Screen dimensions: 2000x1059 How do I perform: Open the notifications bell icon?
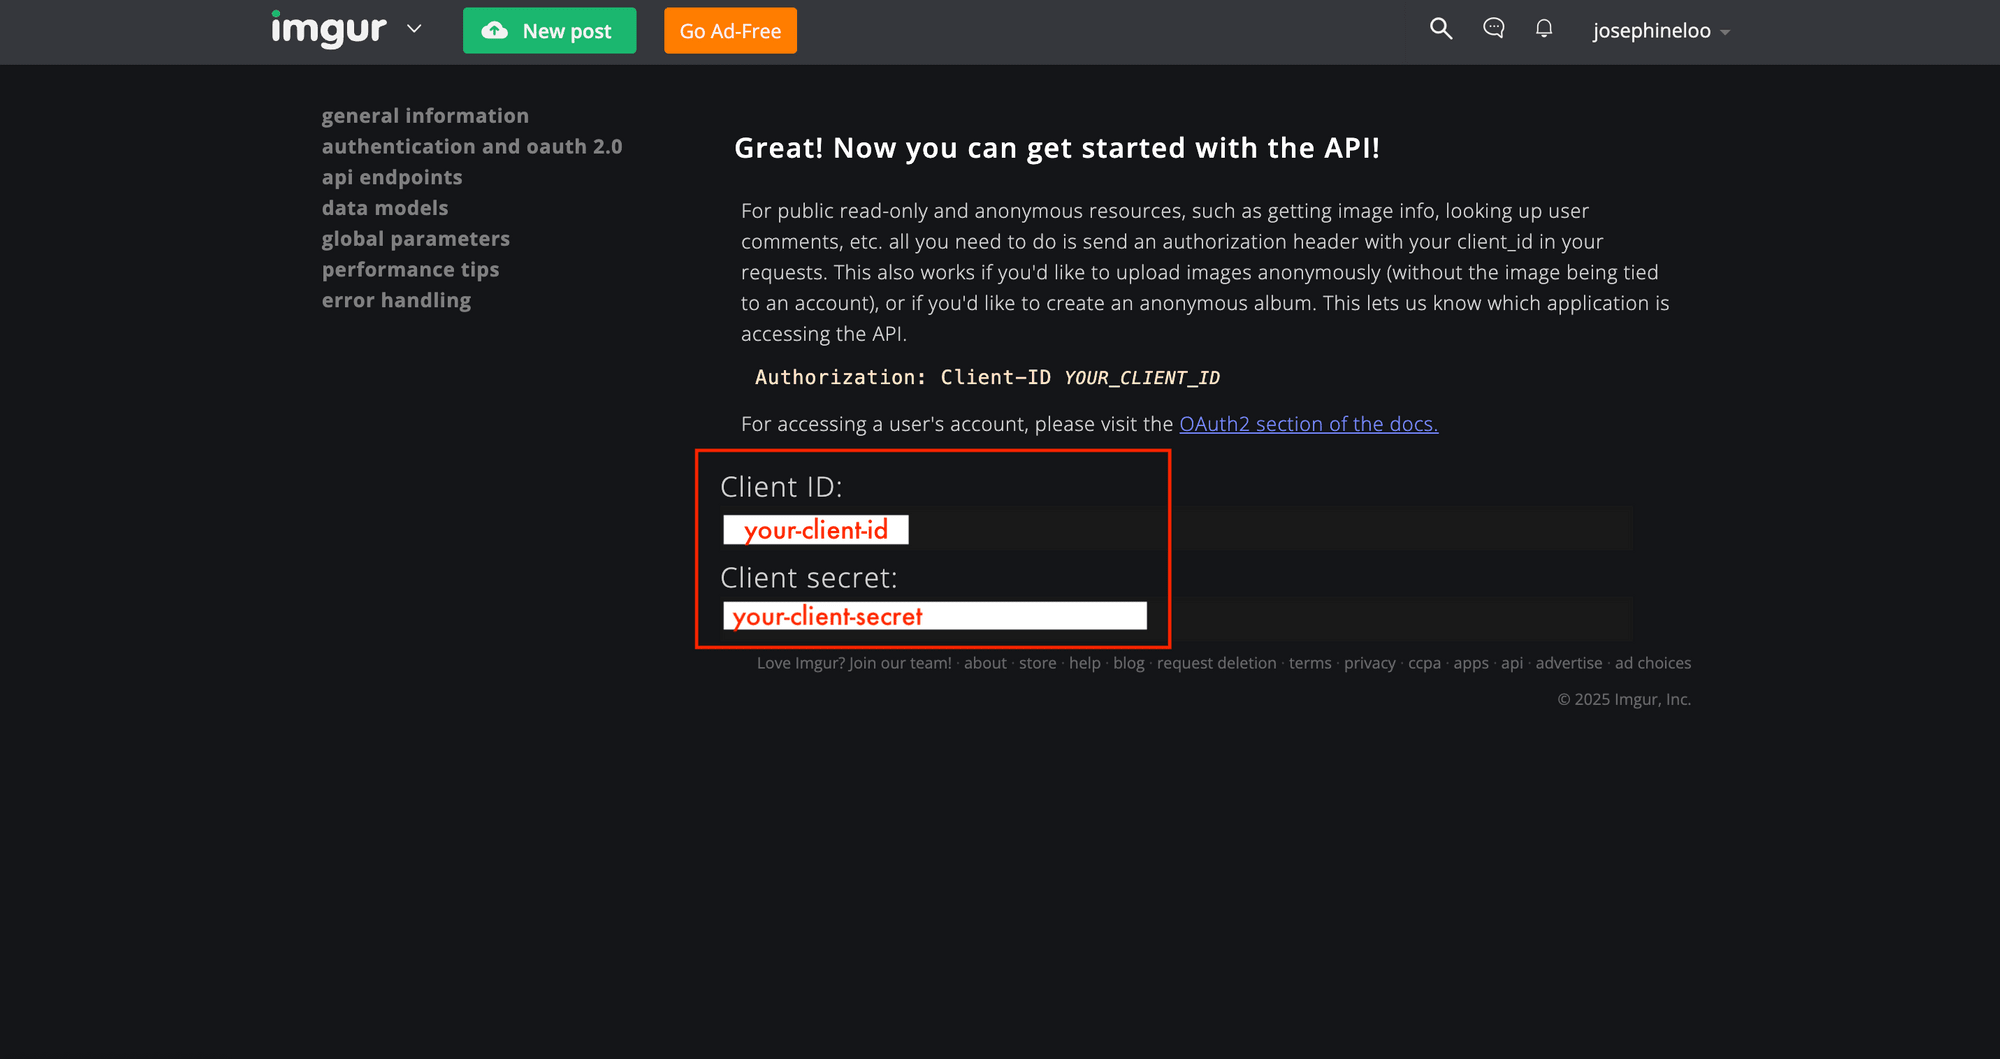pos(1544,28)
